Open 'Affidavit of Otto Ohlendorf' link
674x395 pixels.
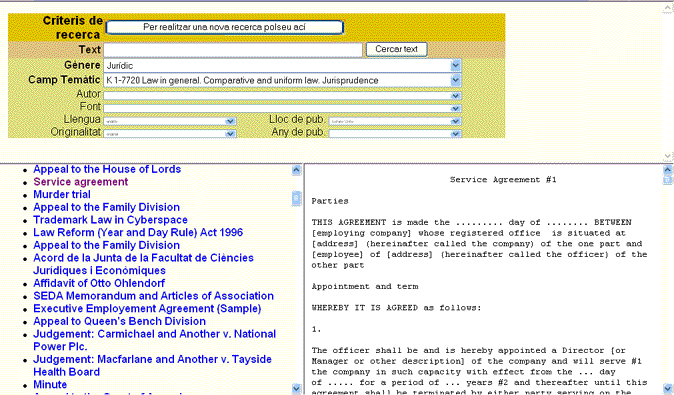point(99,283)
